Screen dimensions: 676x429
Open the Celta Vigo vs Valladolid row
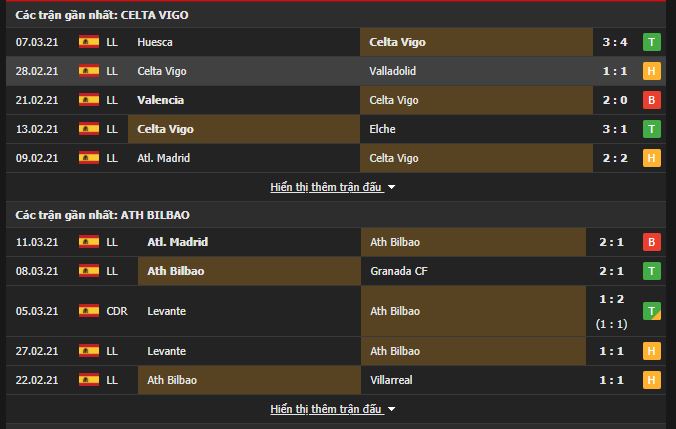[336, 71]
